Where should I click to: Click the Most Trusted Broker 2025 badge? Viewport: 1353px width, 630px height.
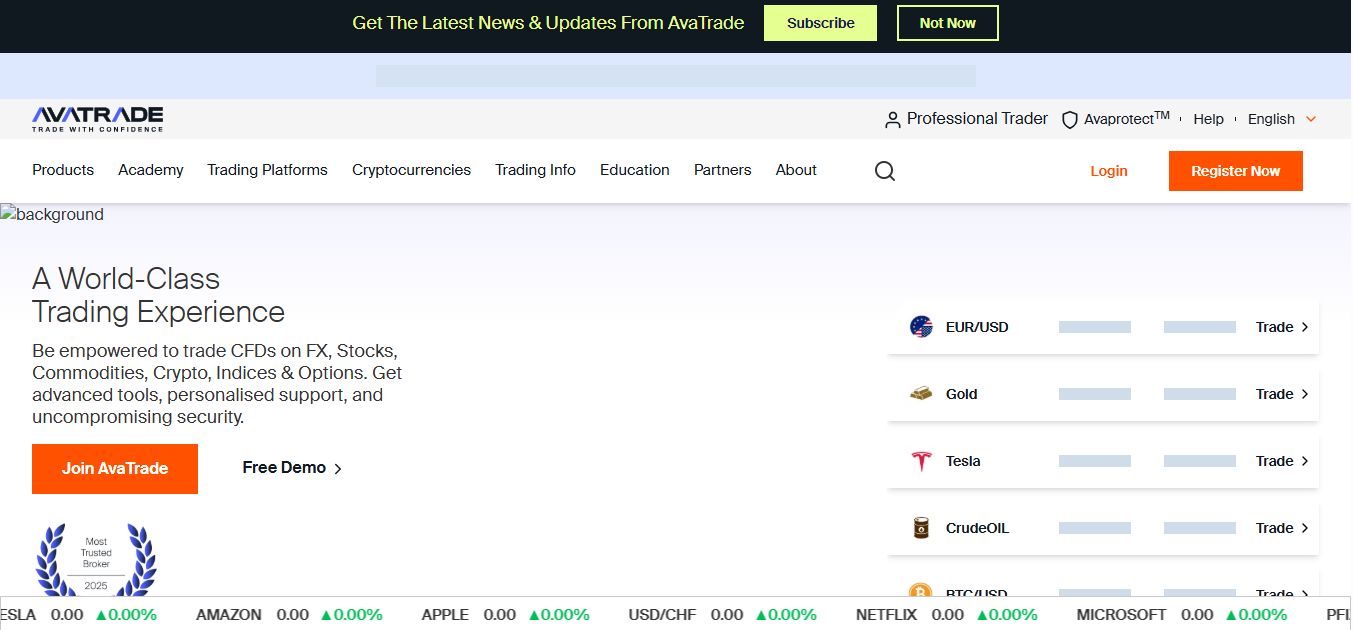click(x=96, y=560)
